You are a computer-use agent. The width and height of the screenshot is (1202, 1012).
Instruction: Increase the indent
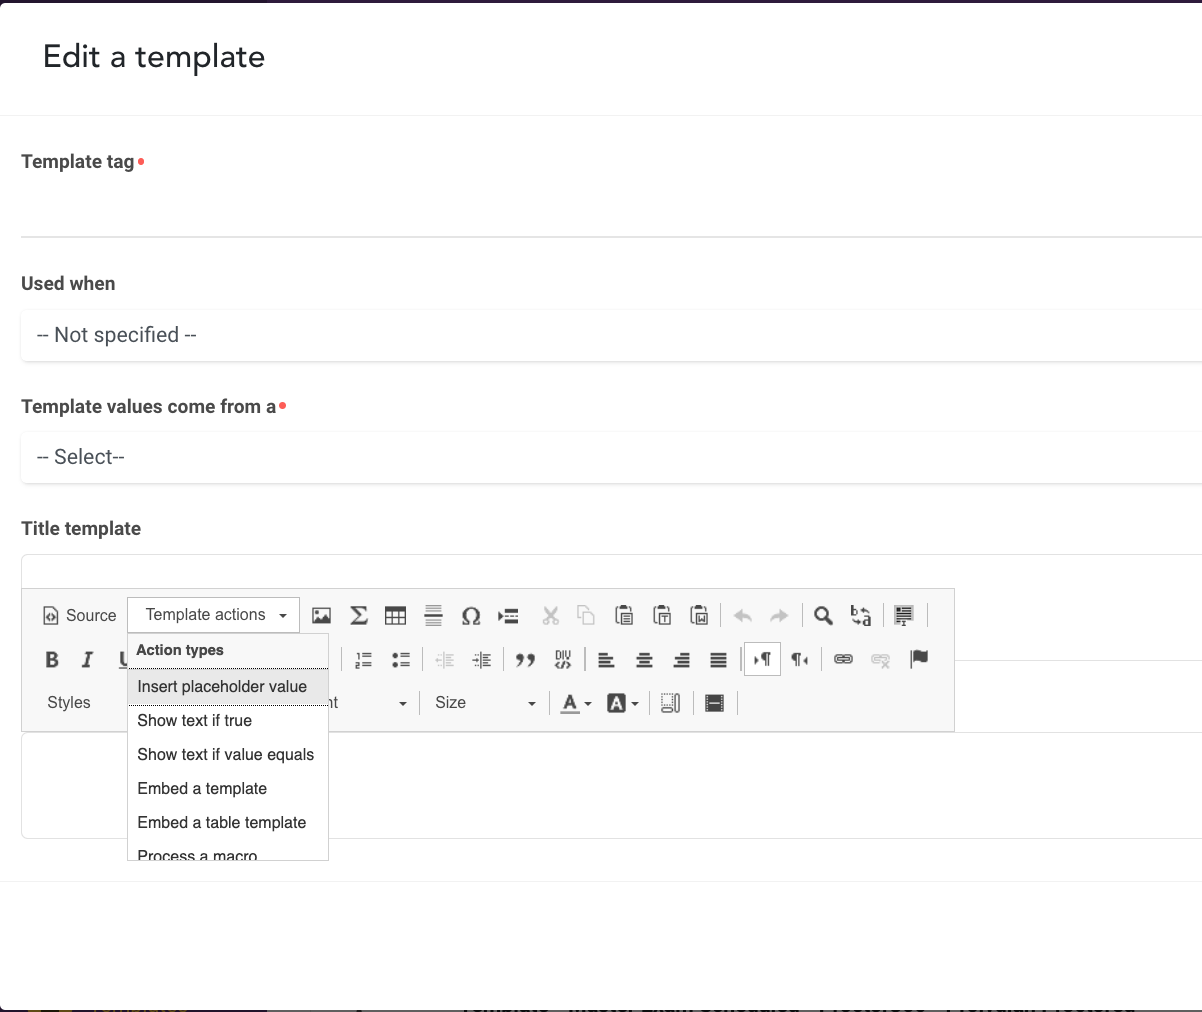tap(482, 659)
